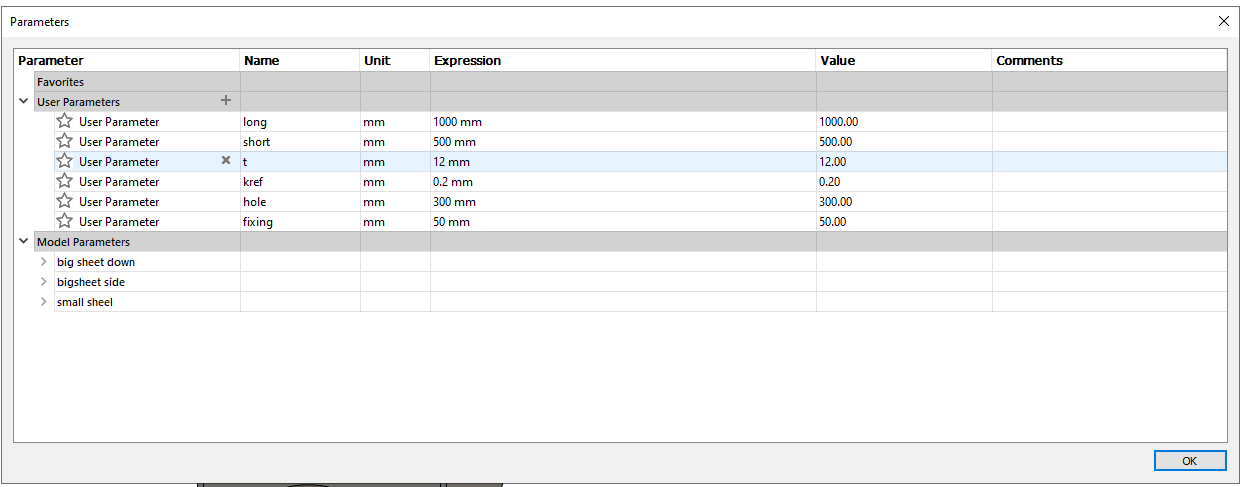The height and width of the screenshot is (487, 1244).
Task: Add a new user parameter with plus icon
Action: [x=226, y=100]
